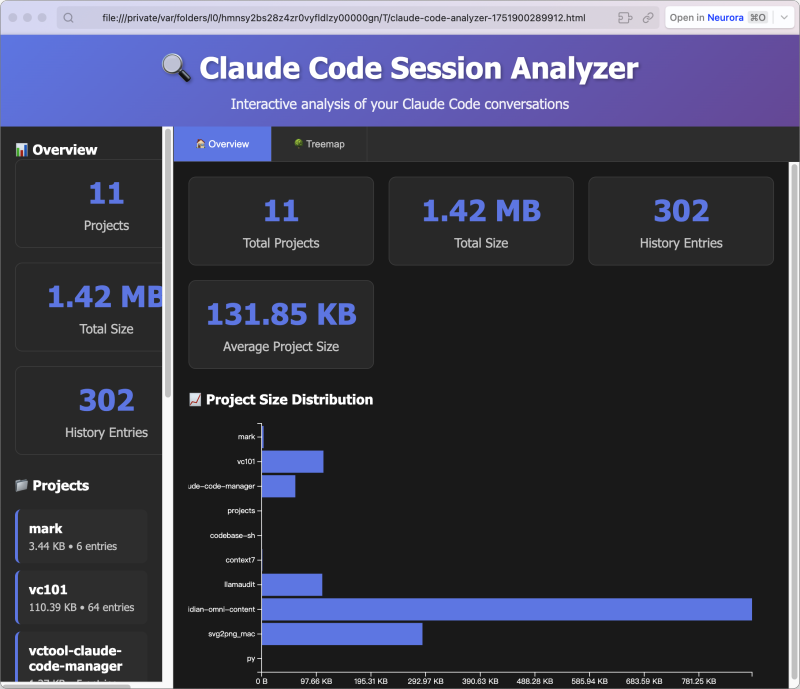Open the vctool-claude-code-manager project in sidebar
This screenshot has width=800, height=689.
(82, 657)
